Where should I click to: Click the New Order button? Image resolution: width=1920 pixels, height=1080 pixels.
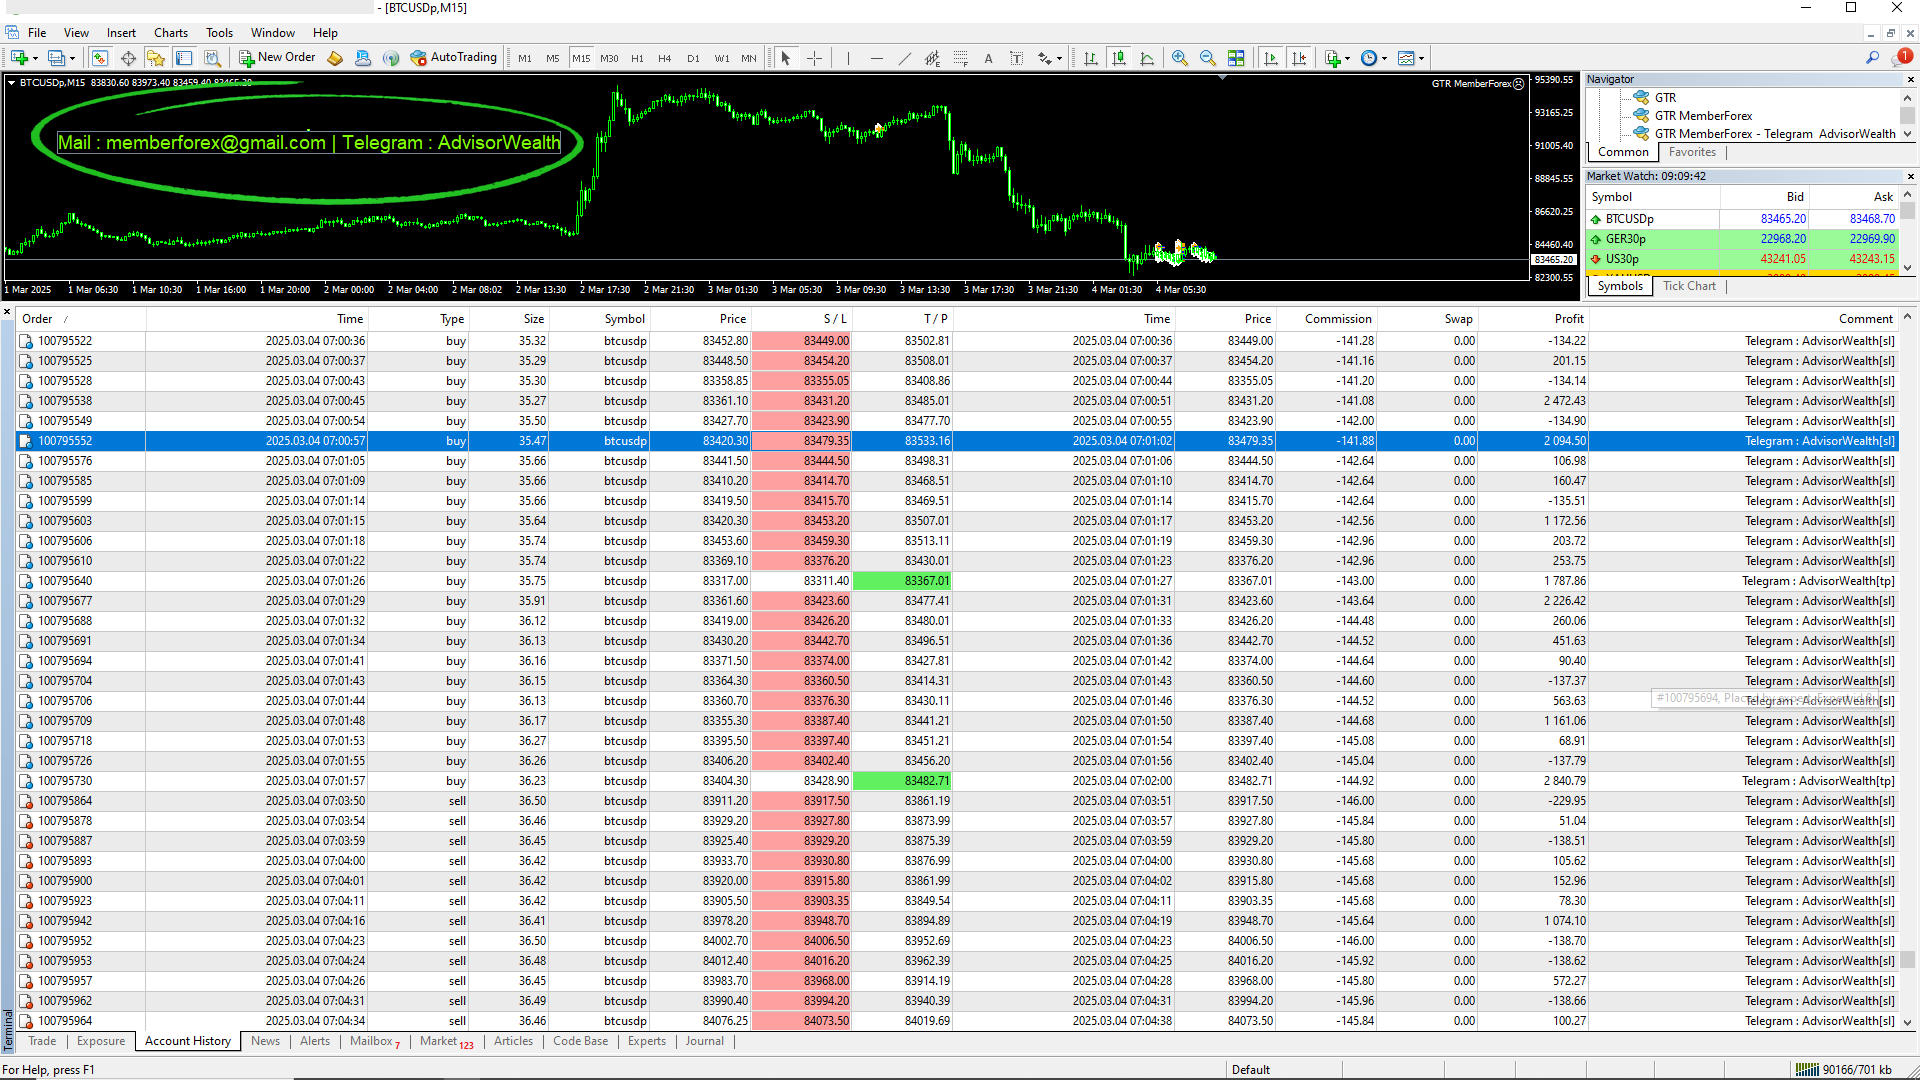pyautogui.click(x=277, y=58)
